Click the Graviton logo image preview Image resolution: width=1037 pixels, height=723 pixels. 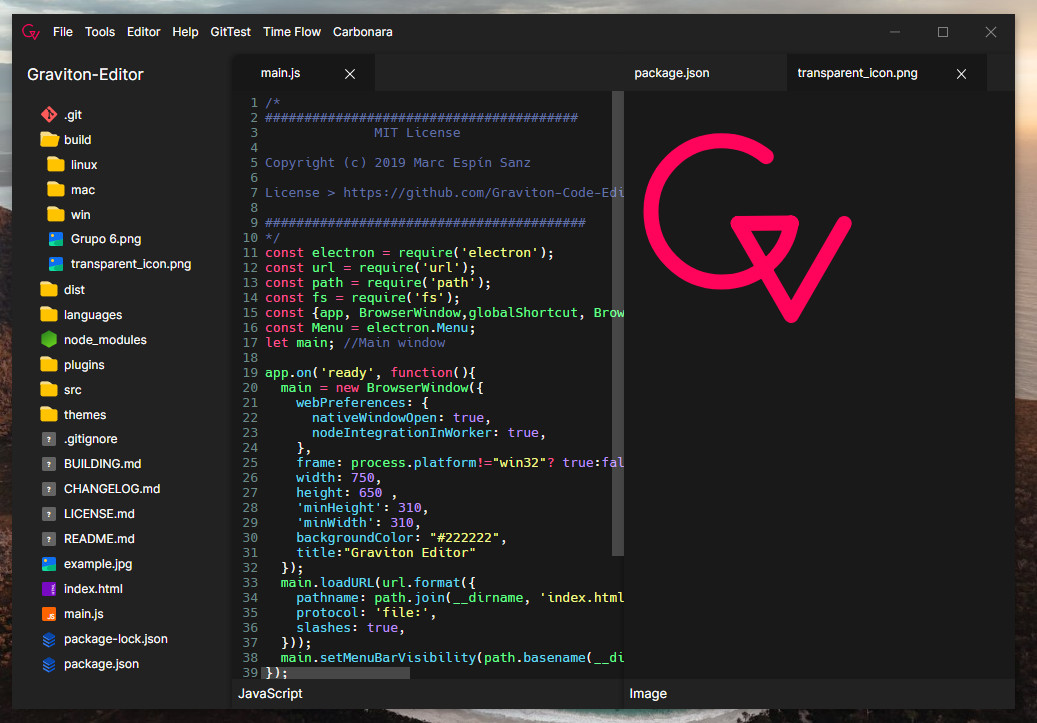(747, 228)
